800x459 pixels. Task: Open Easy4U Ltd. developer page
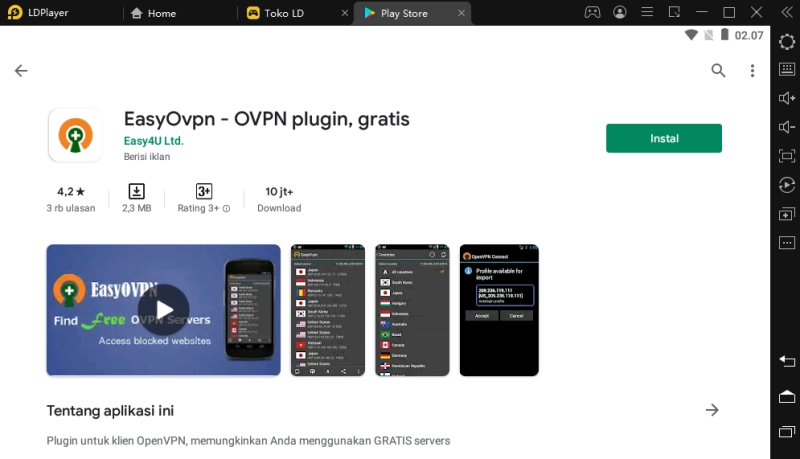click(154, 141)
